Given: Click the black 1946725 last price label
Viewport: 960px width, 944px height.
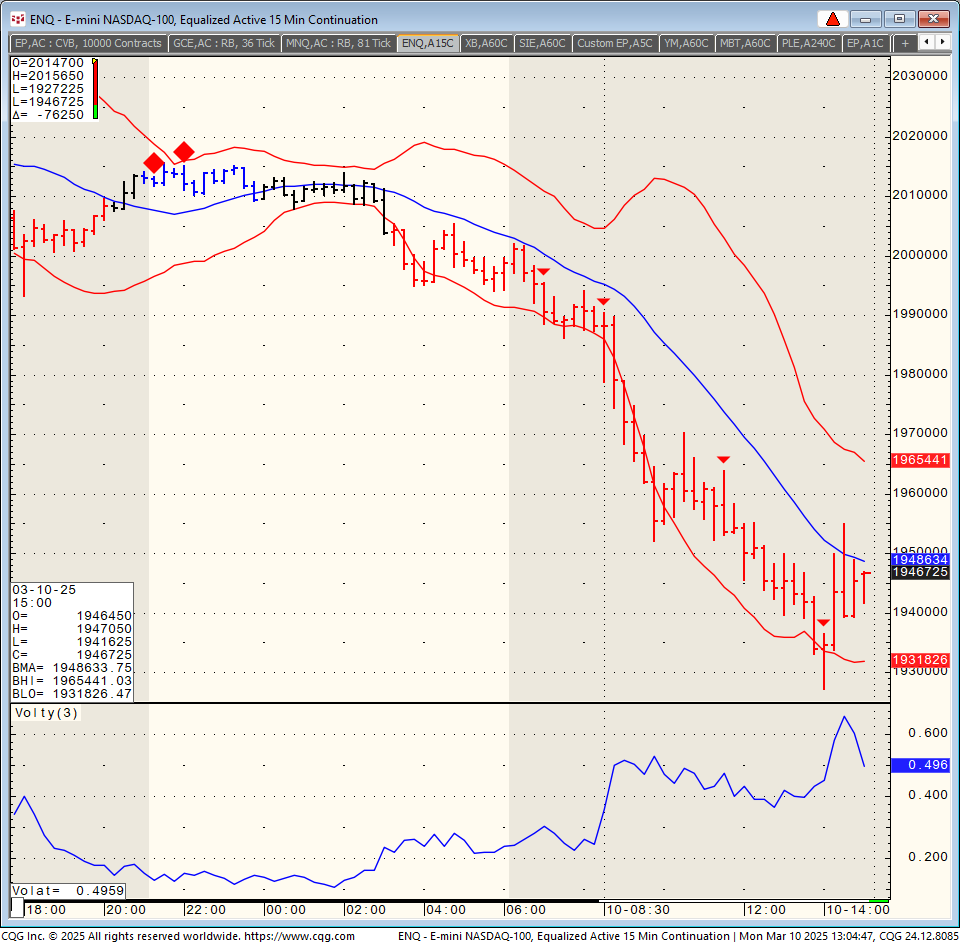Looking at the screenshot, I should pyautogui.click(x=920, y=572).
